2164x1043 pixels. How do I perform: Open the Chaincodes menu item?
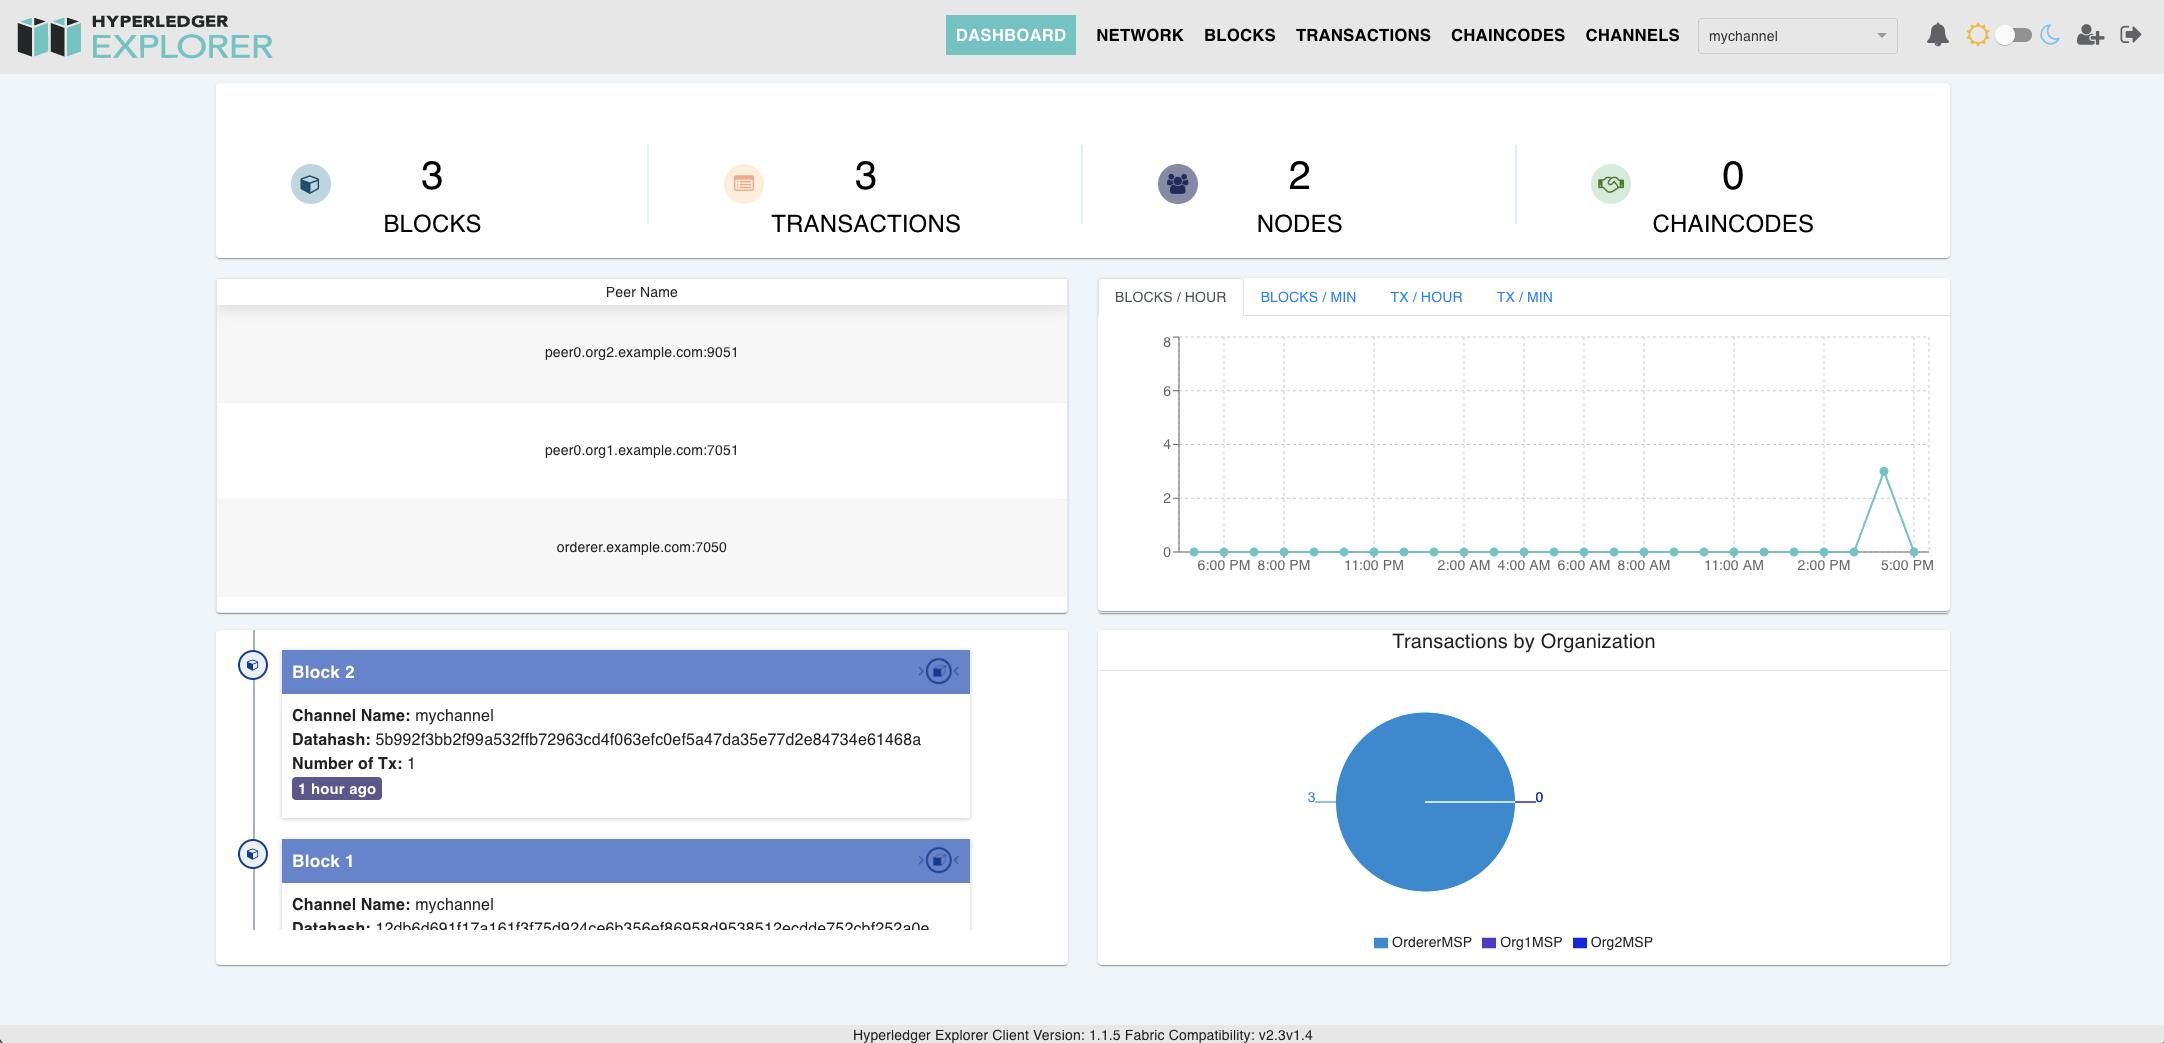[x=1507, y=35]
